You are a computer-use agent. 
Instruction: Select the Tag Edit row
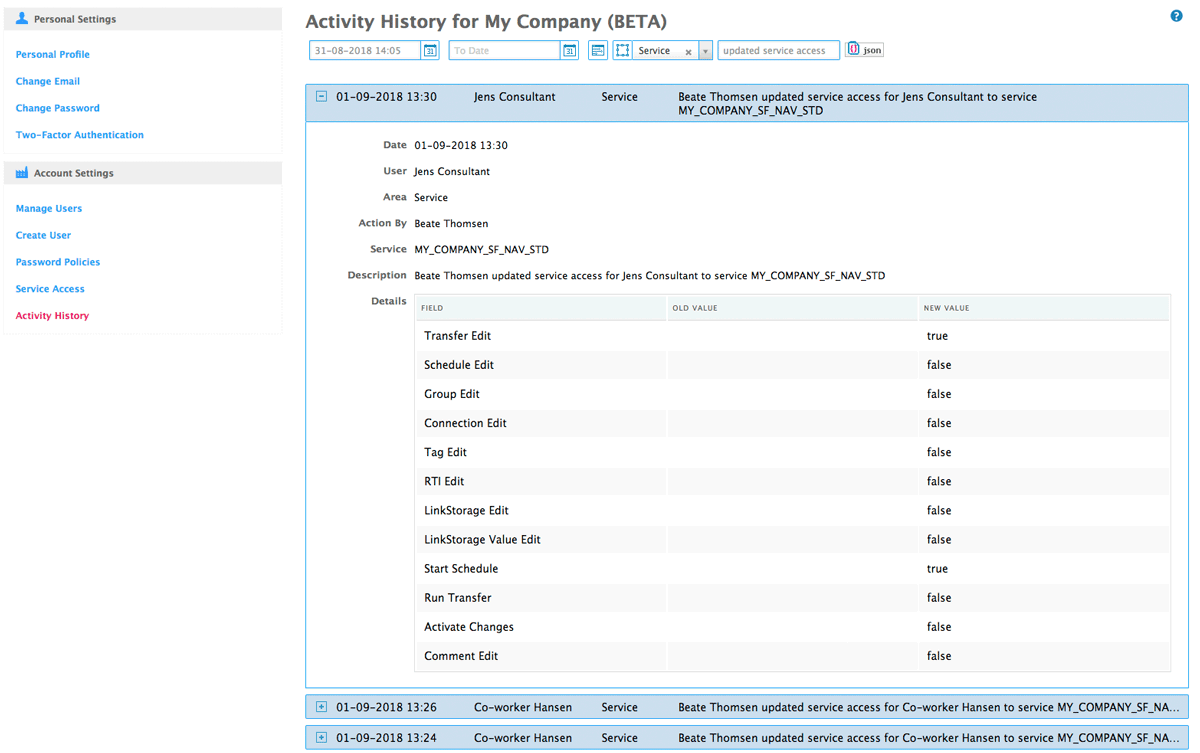pos(793,452)
